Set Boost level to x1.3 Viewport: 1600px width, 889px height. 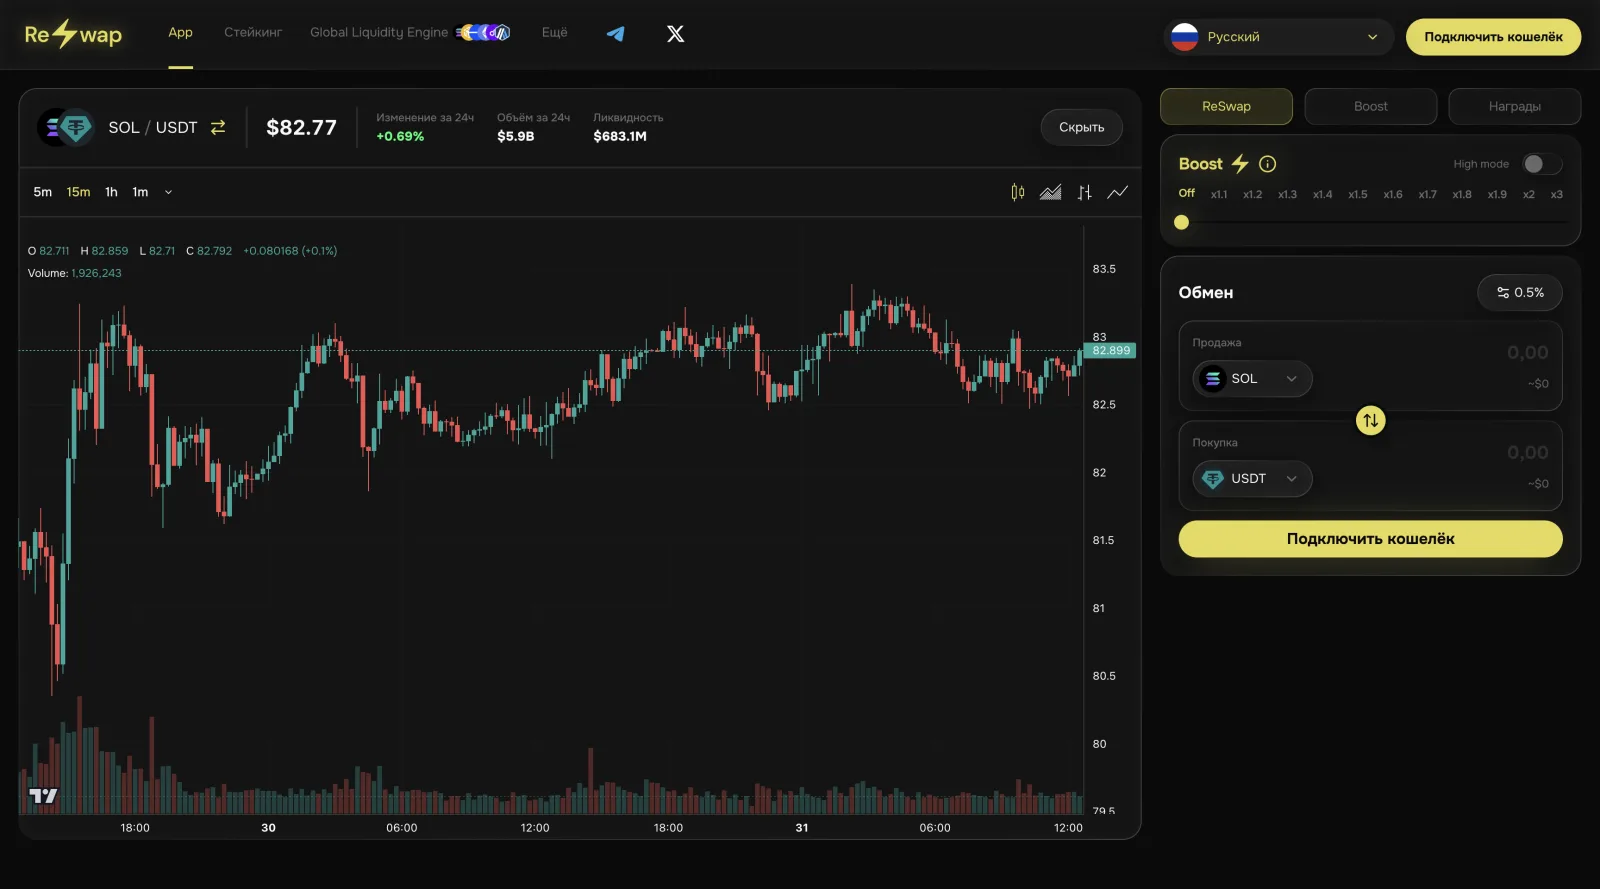tap(1288, 194)
